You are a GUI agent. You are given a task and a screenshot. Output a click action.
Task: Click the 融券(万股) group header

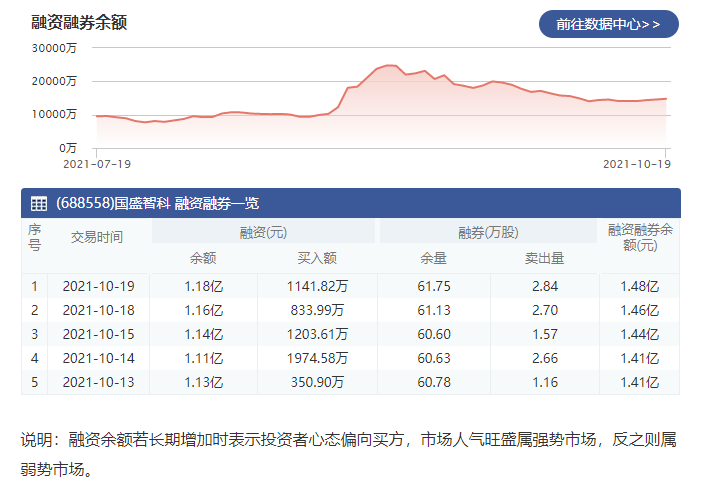(x=488, y=233)
